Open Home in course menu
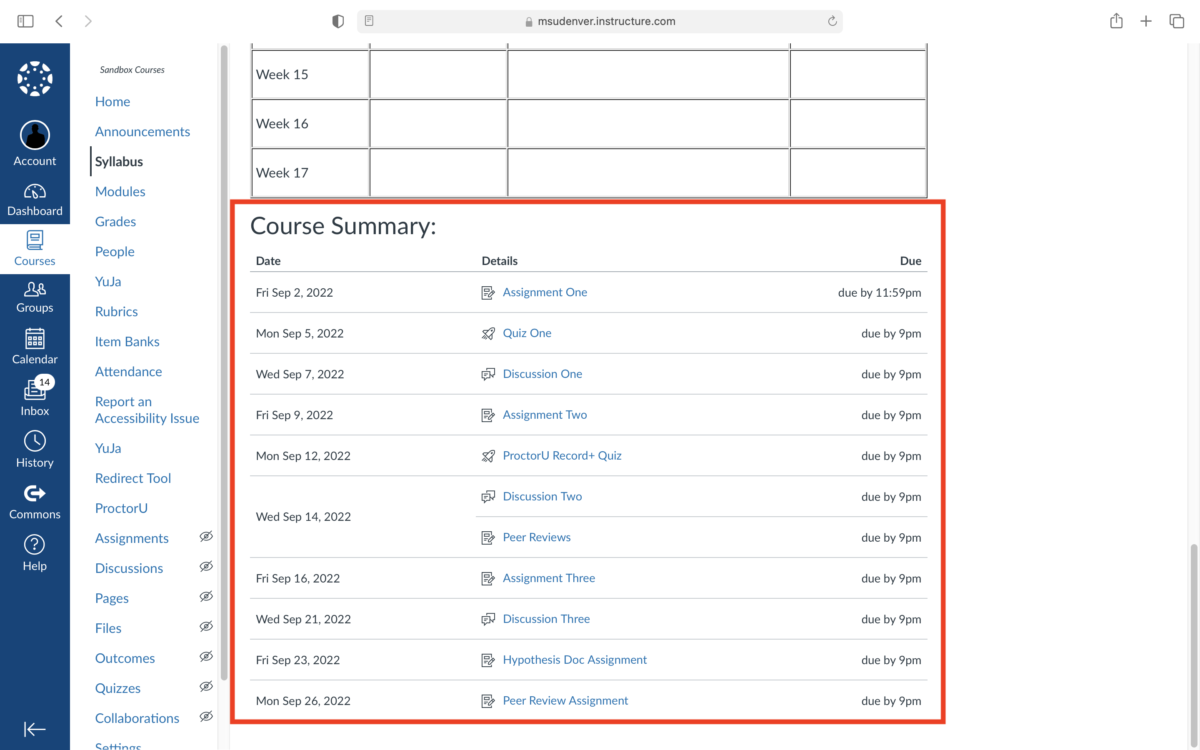 pos(112,101)
